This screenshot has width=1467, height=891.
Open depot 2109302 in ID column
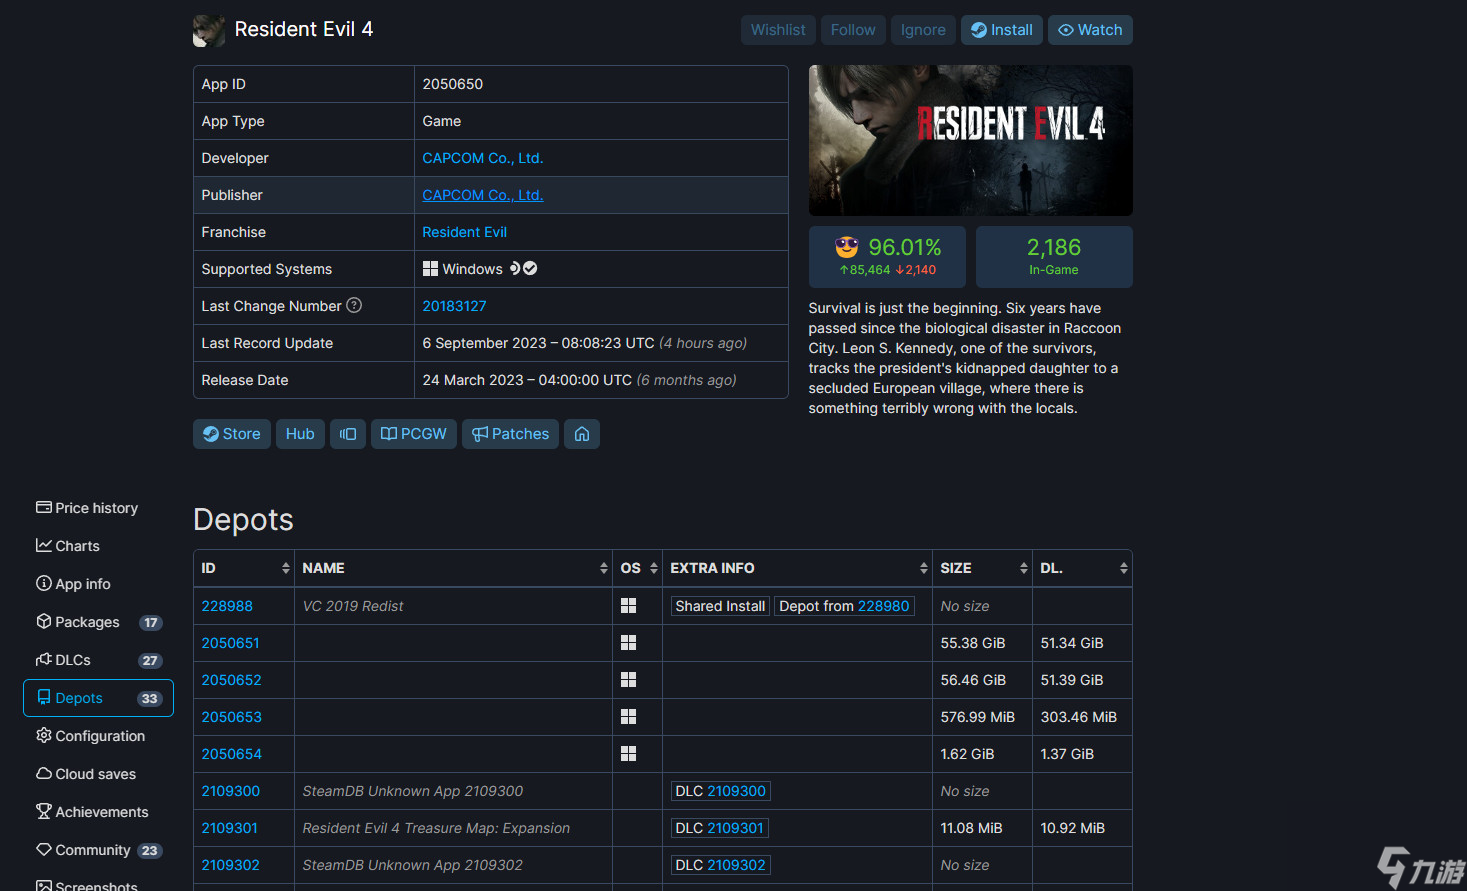pyautogui.click(x=230, y=865)
